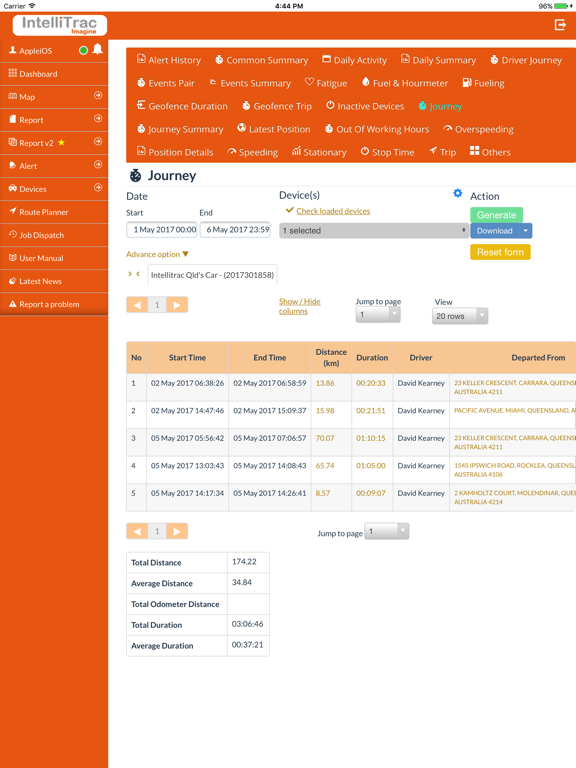This screenshot has width=576, height=768.
Task: Open the 1 selected devices dropdown
Action: (x=374, y=231)
